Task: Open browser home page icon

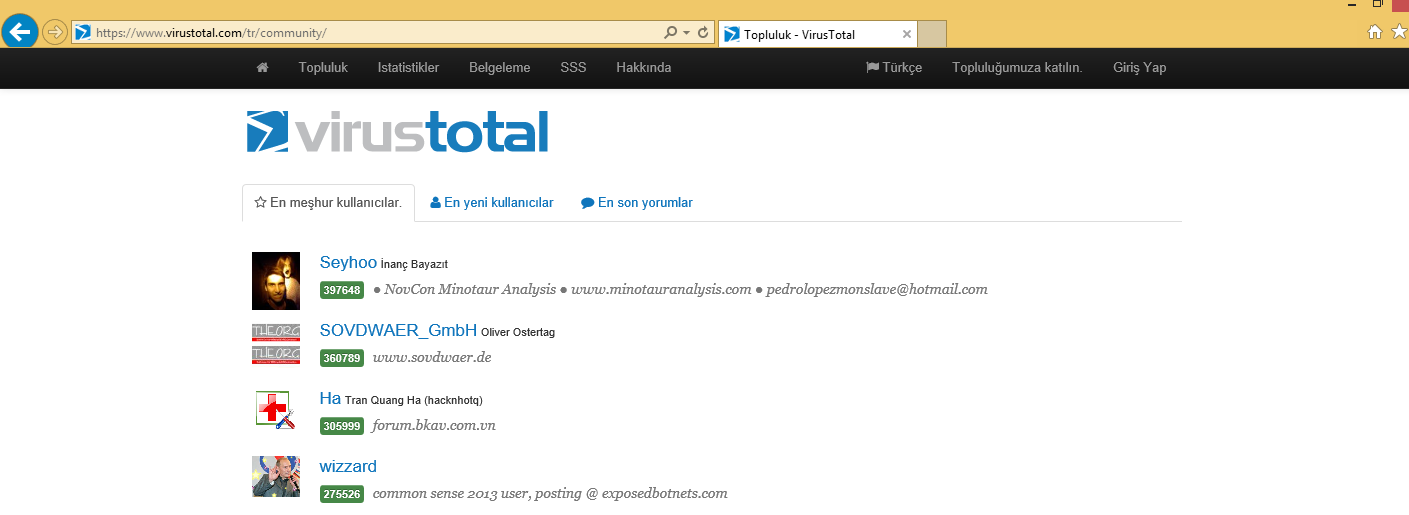Action: [x=1375, y=32]
